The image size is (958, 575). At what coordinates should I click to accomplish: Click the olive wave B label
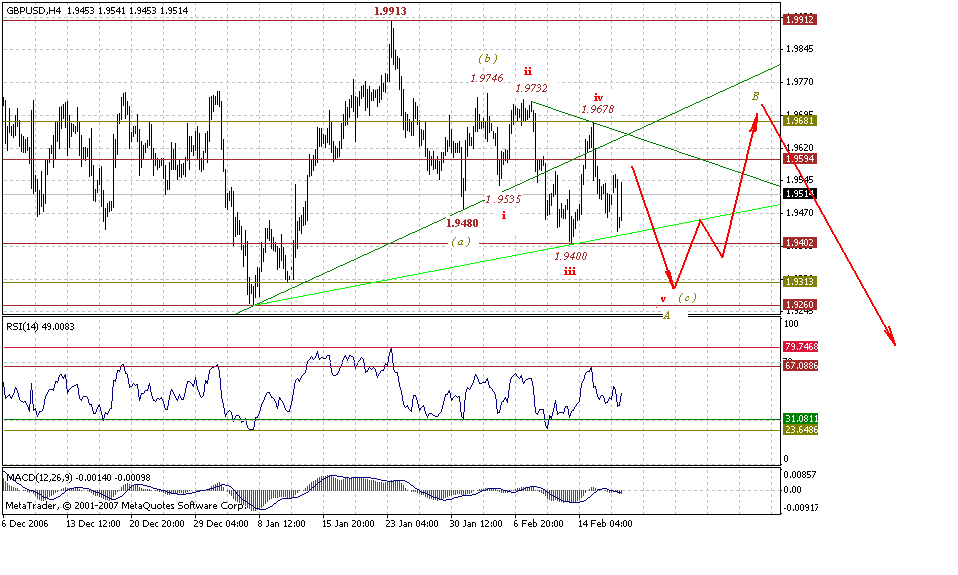tap(756, 96)
